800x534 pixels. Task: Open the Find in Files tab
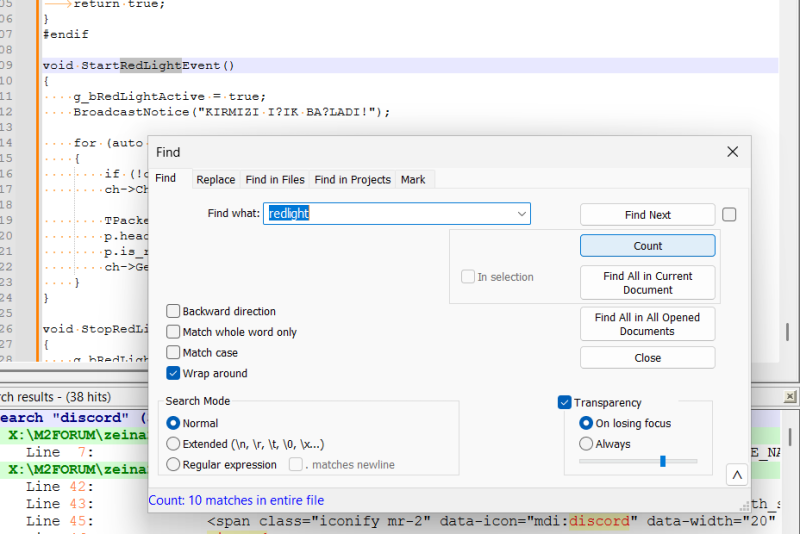tap(275, 180)
